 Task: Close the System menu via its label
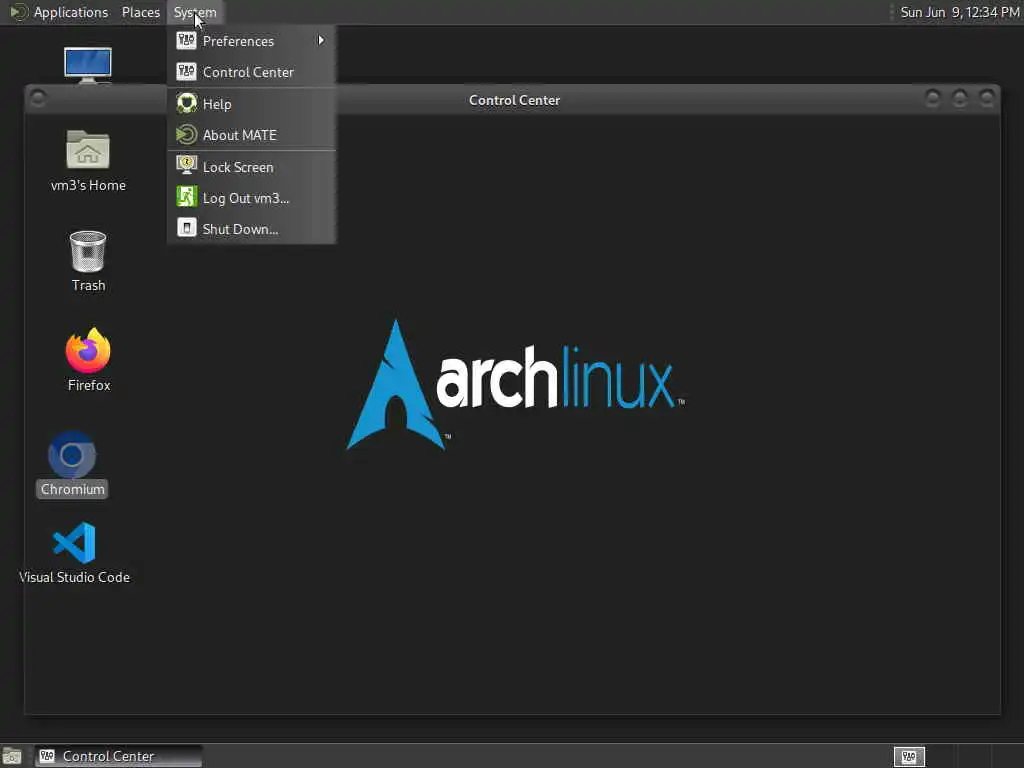(x=195, y=12)
